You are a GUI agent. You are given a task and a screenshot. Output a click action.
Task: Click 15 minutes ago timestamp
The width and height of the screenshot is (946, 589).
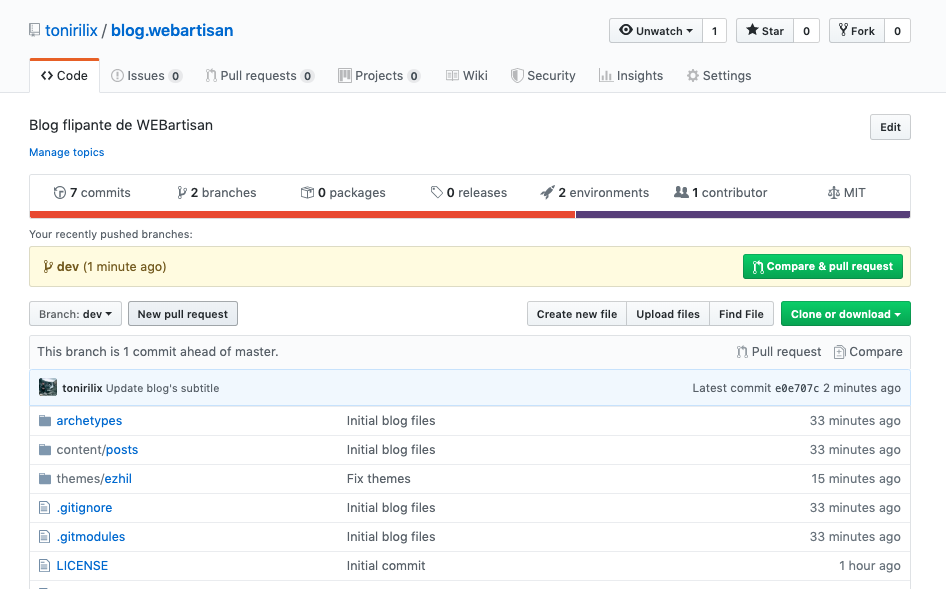pos(856,479)
